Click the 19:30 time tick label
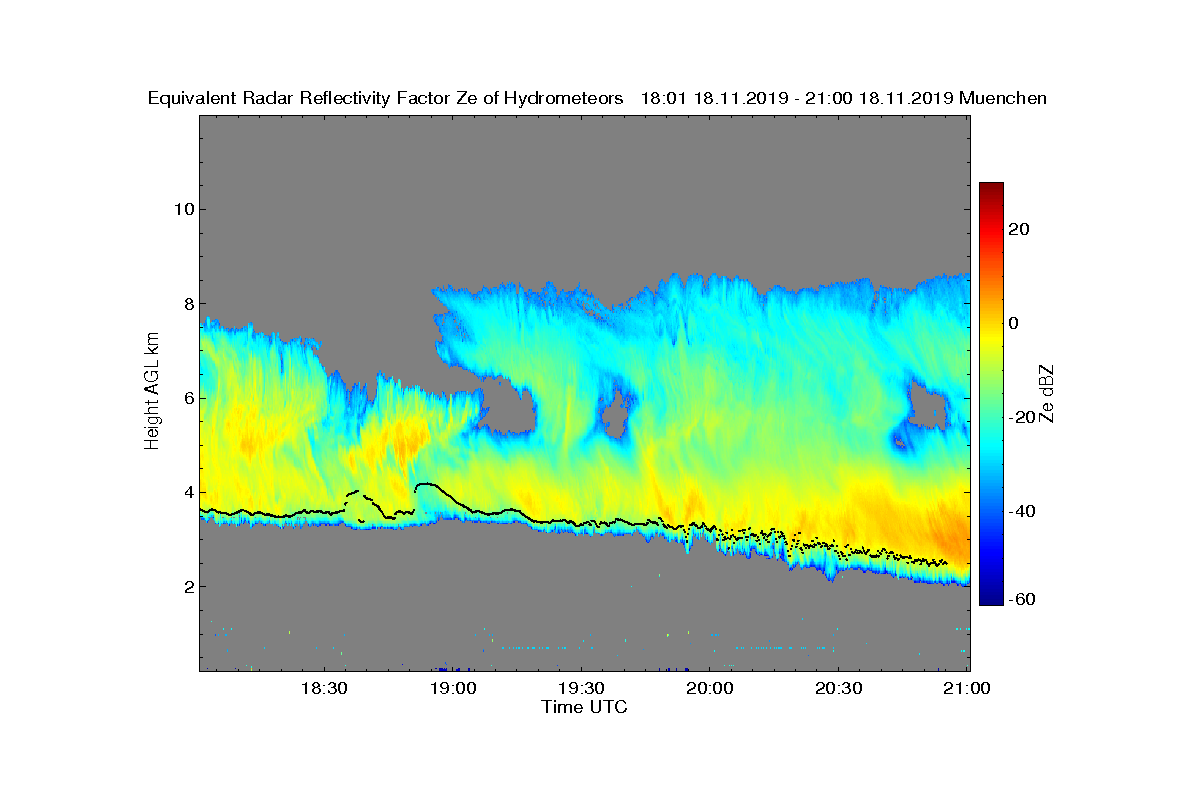This screenshot has width=1200, height=800. (x=582, y=689)
